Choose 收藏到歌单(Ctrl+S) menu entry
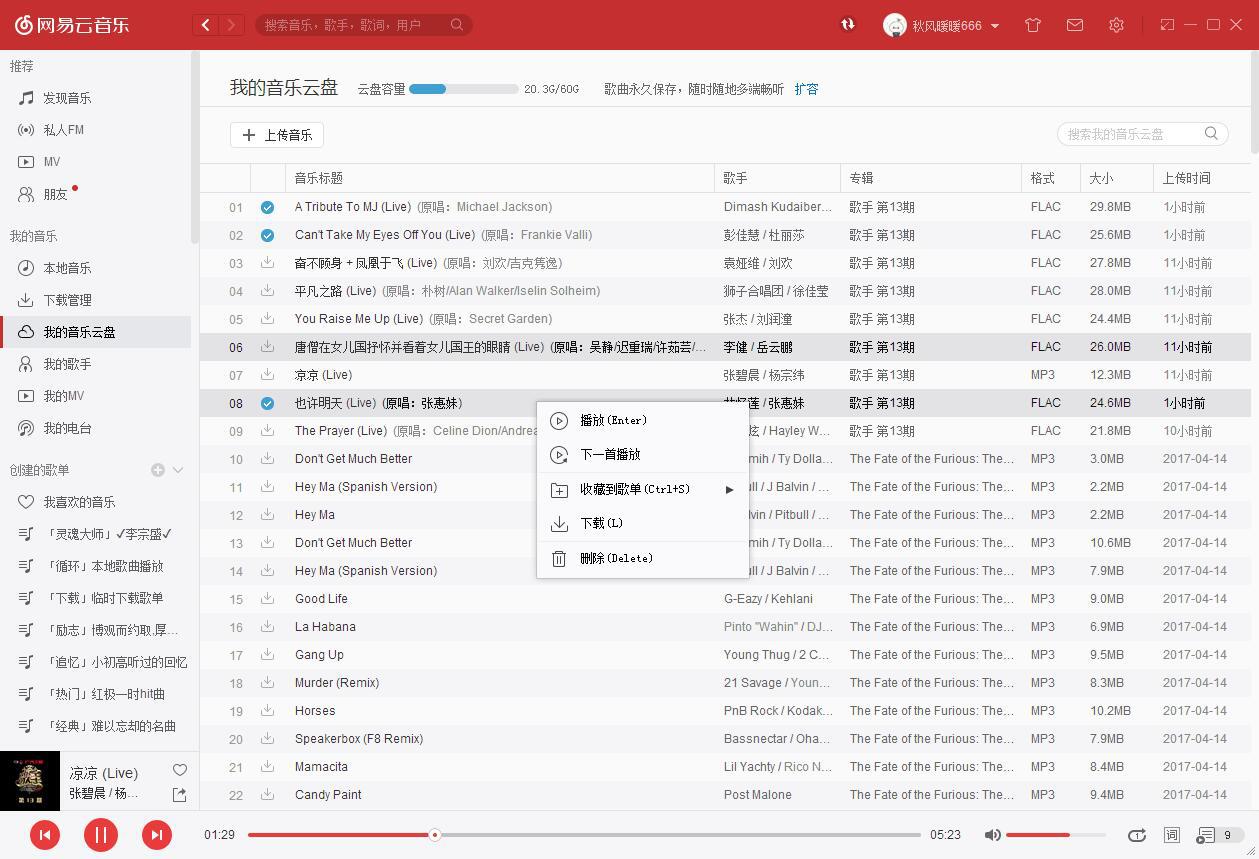The height and width of the screenshot is (859, 1259). [x=643, y=489]
